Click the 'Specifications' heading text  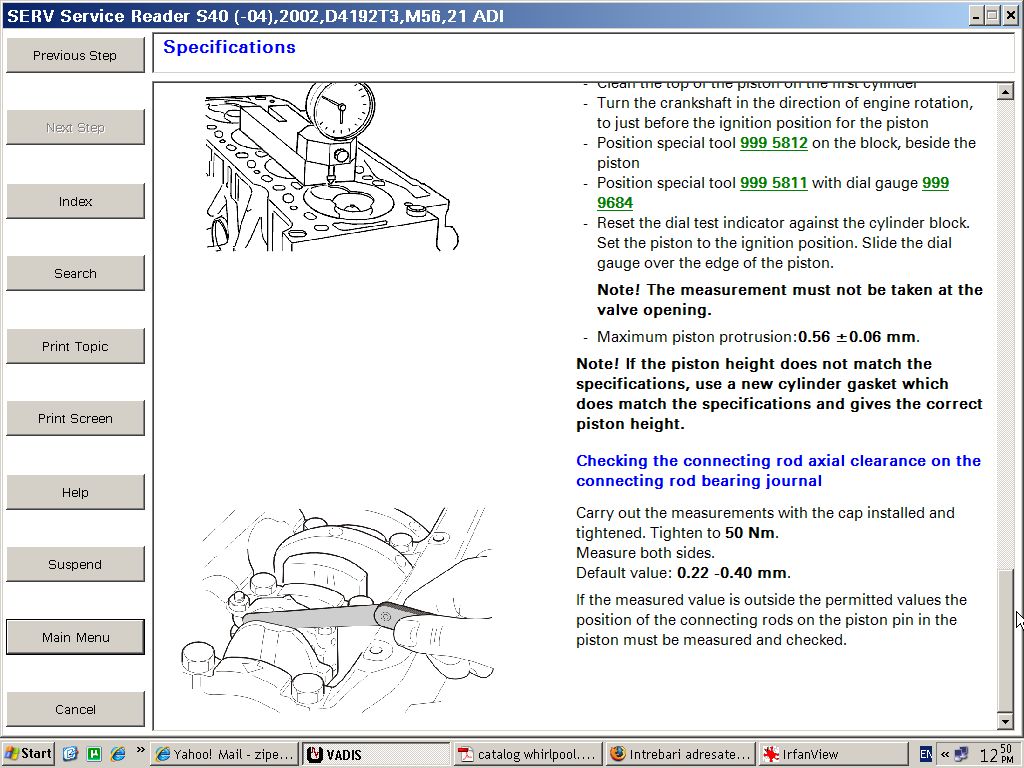tap(229, 47)
